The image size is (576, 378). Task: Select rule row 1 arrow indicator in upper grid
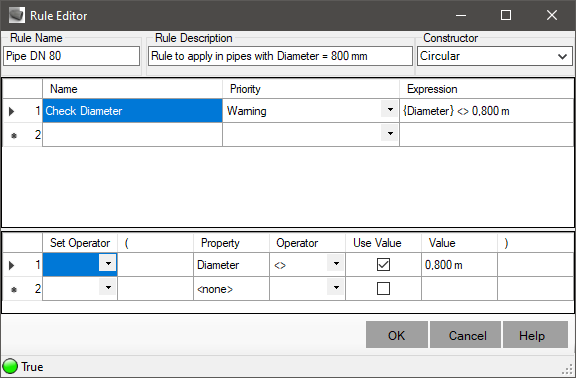(12, 111)
